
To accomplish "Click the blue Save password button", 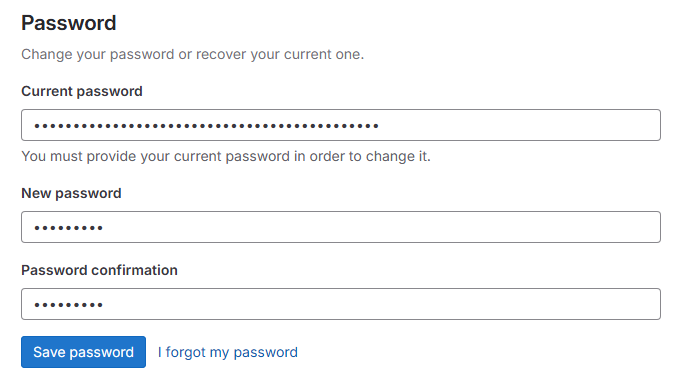I will coord(83,352).
